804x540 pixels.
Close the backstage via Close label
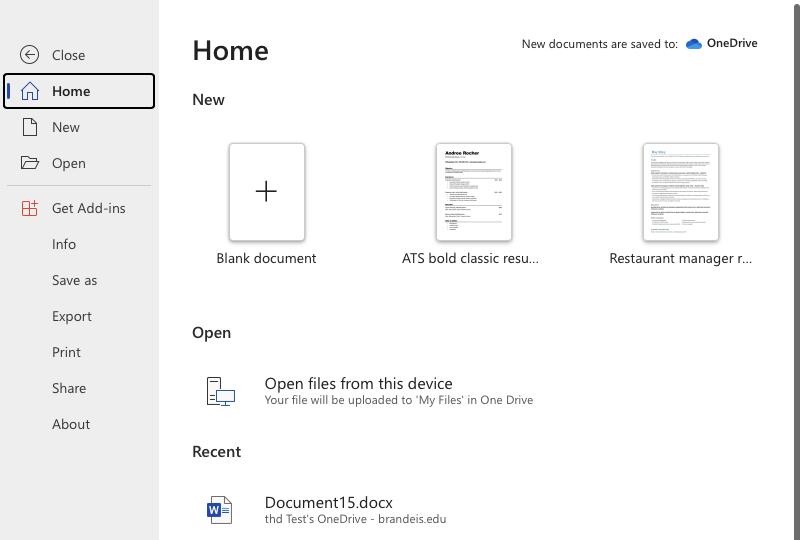(x=69, y=55)
